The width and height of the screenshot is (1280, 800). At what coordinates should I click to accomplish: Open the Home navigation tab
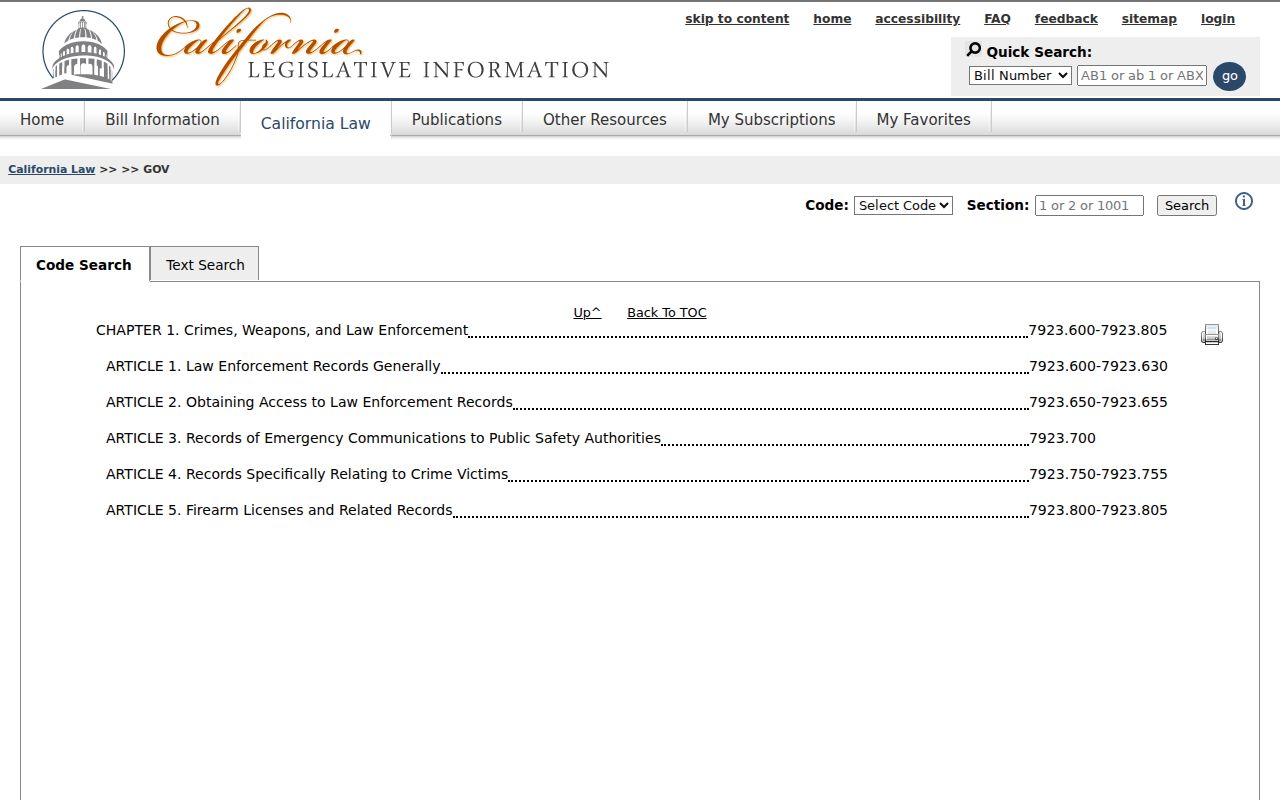42,119
